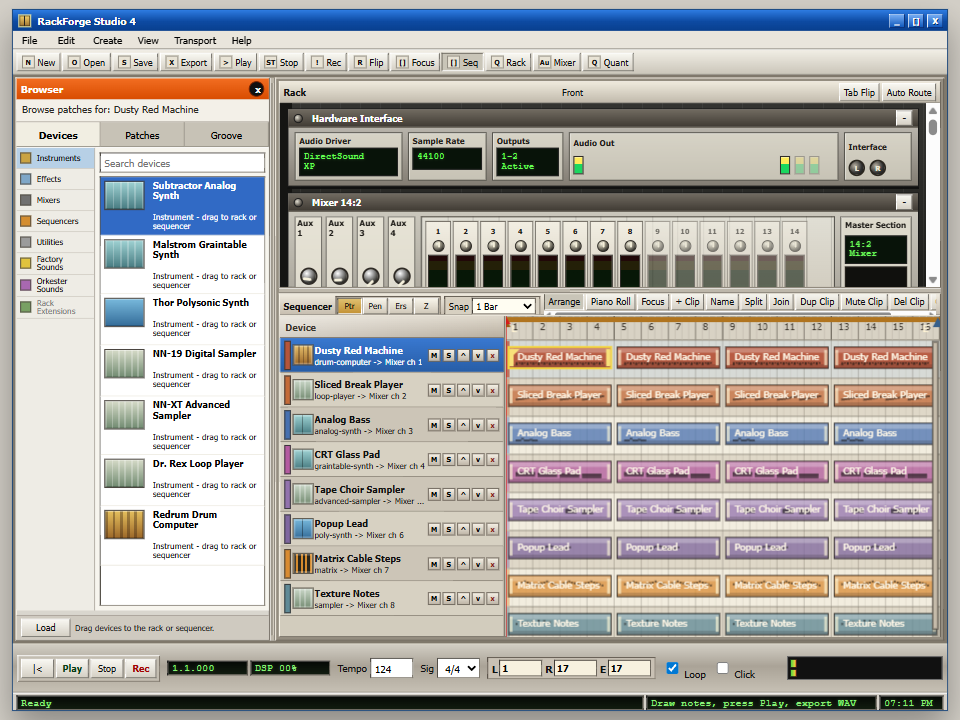960x720 pixels.
Task: Open the Mixer from the toolbar
Action: pyautogui.click(x=557, y=62)
